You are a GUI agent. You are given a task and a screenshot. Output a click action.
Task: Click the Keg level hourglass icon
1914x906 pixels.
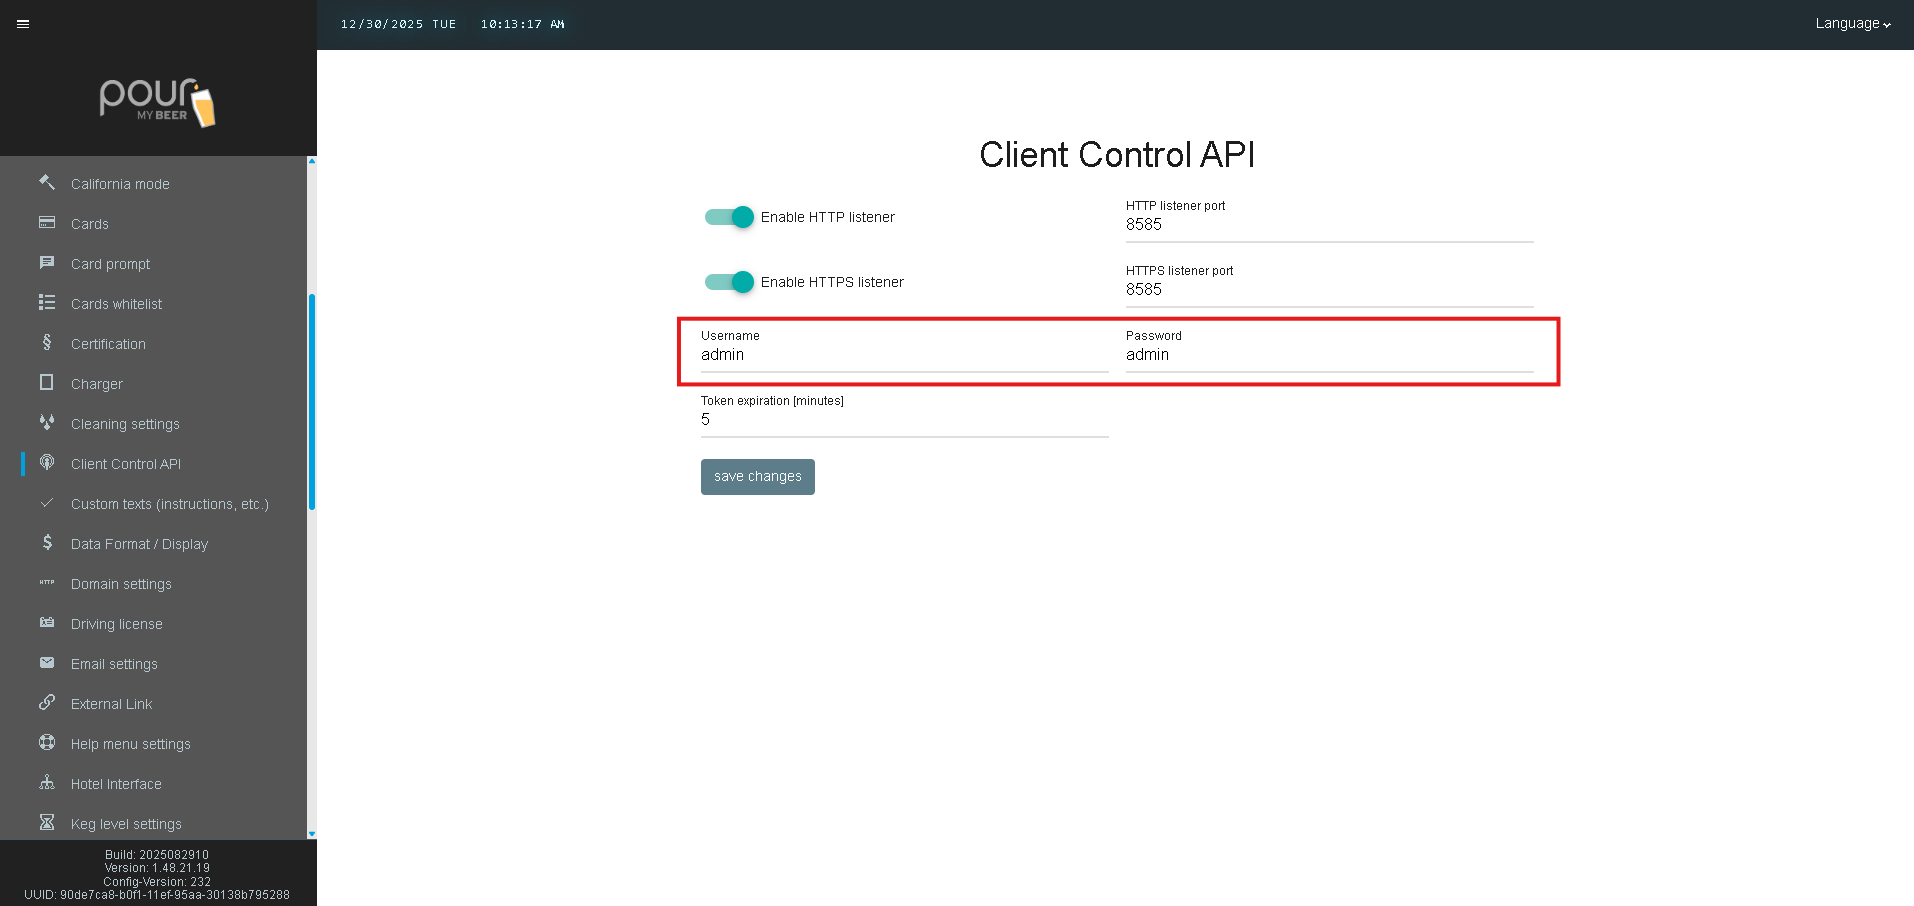coord(47,823)
